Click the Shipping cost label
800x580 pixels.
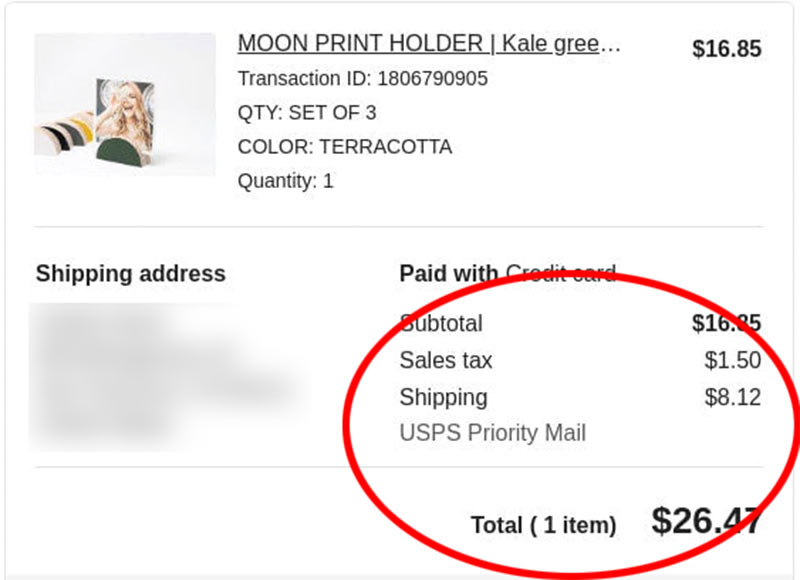tap(443, 397)
